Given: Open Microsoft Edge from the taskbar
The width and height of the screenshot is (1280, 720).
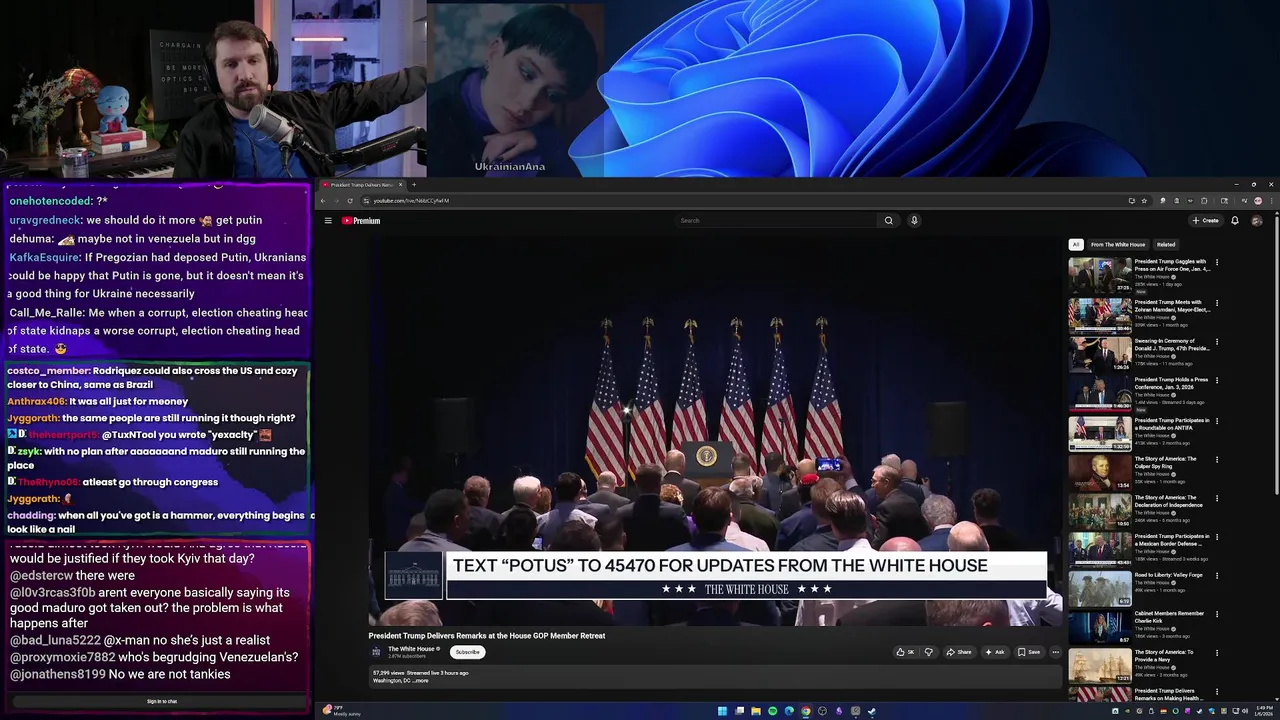Looking at the screenshot, I should pos(789,711).
